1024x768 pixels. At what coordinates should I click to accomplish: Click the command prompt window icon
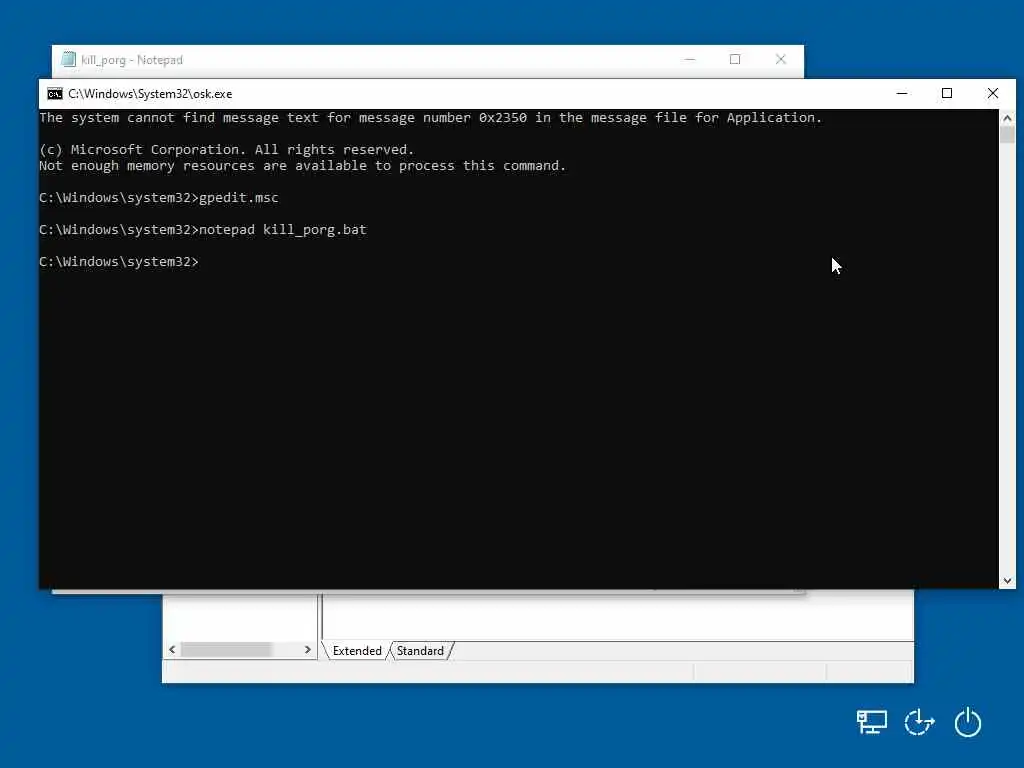point(55,94)
